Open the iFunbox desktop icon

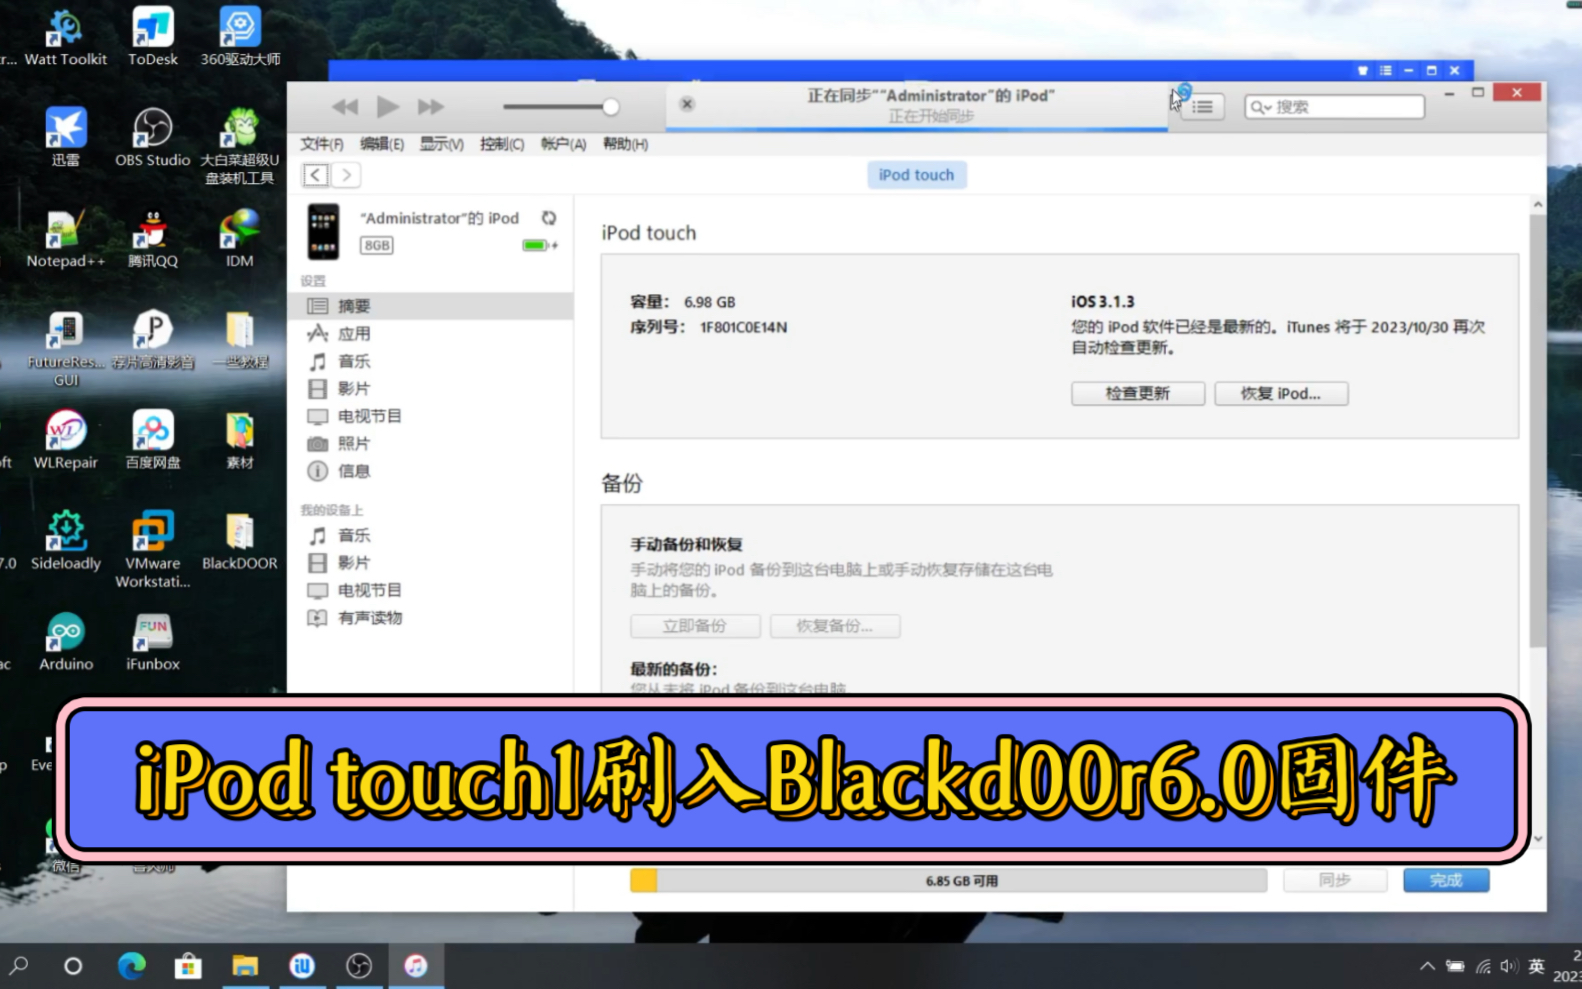click(153, 642)
